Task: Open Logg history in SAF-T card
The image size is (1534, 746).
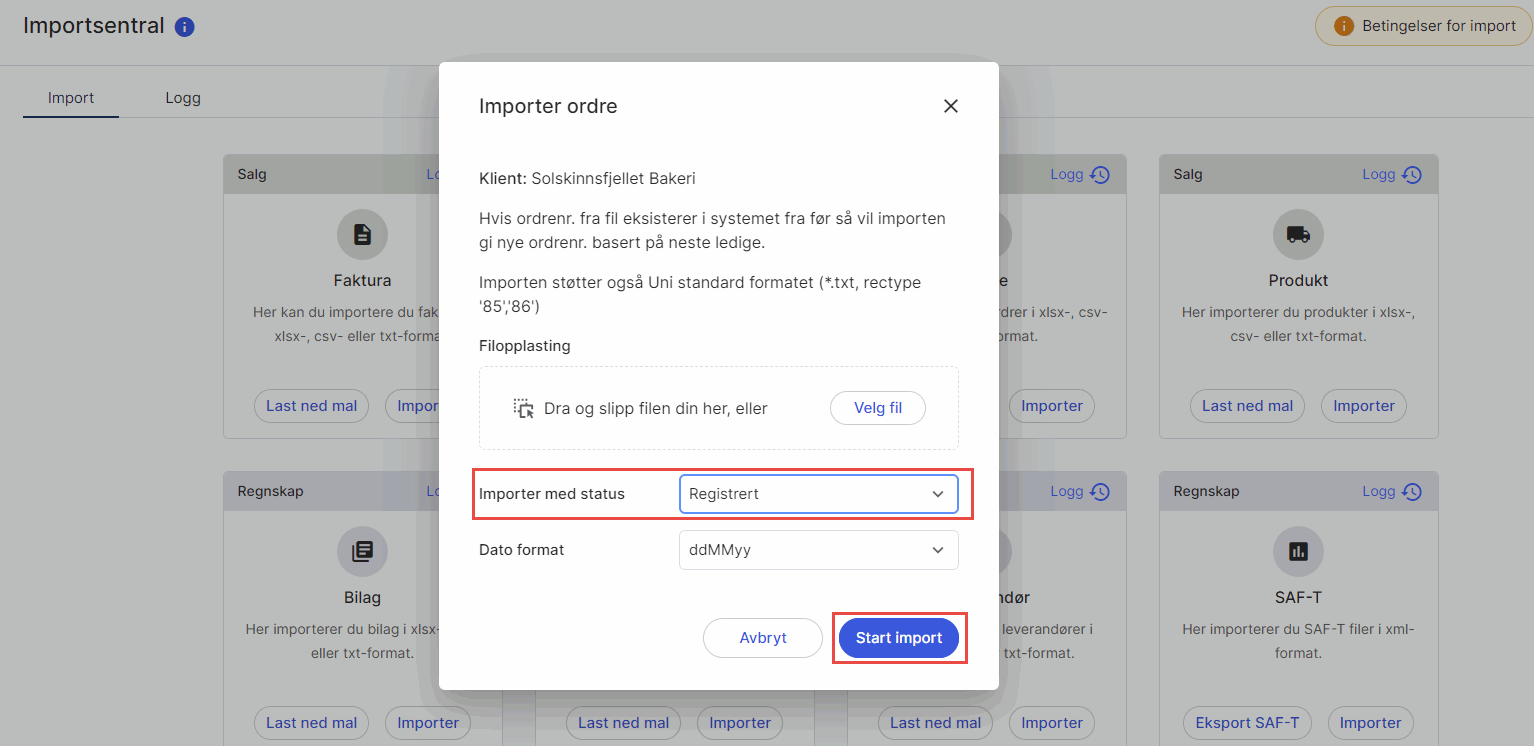Action: pyautogui.click(x=1392, y=491)
